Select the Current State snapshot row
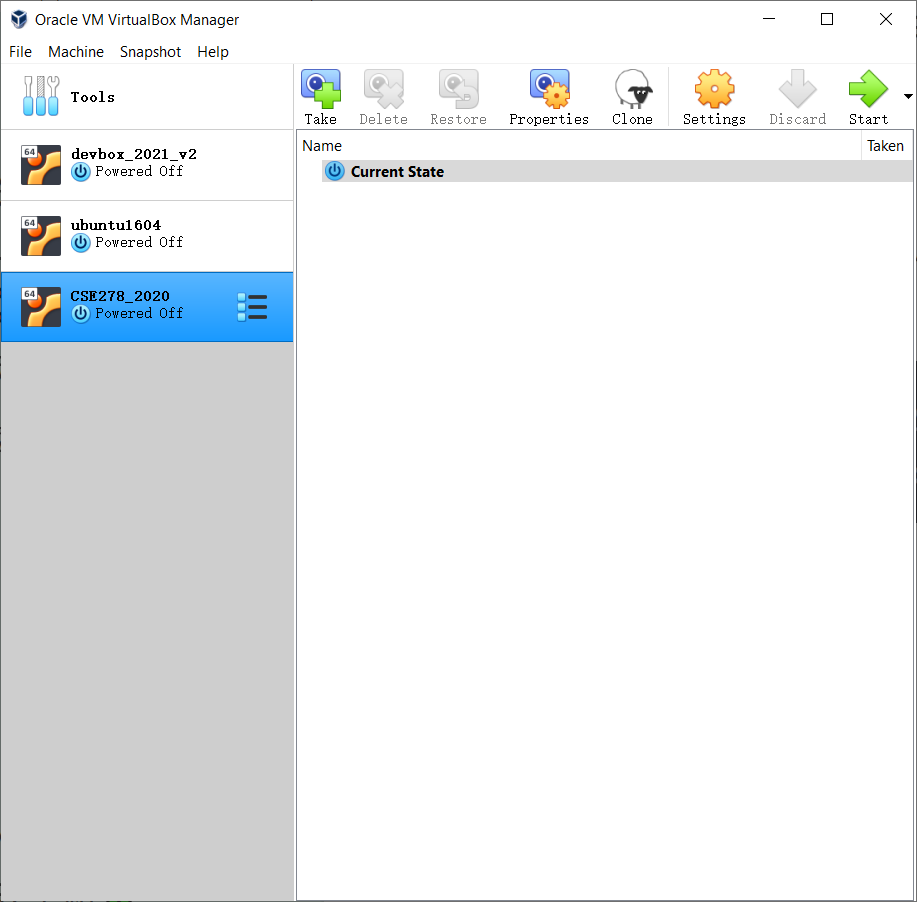 pyautogui.click(x=617, y=171)
